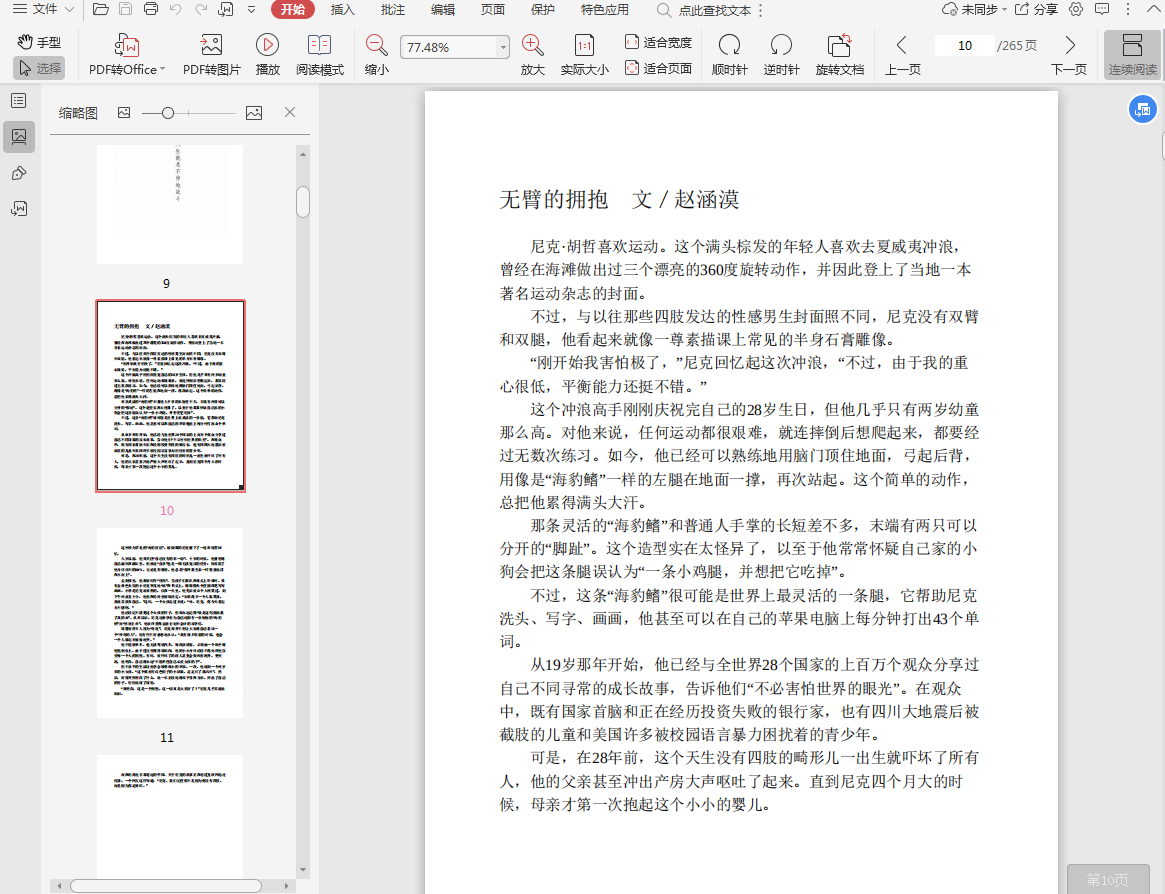Switch to the 保护 tab
The image size is (1165, 894).
[542, 10]
